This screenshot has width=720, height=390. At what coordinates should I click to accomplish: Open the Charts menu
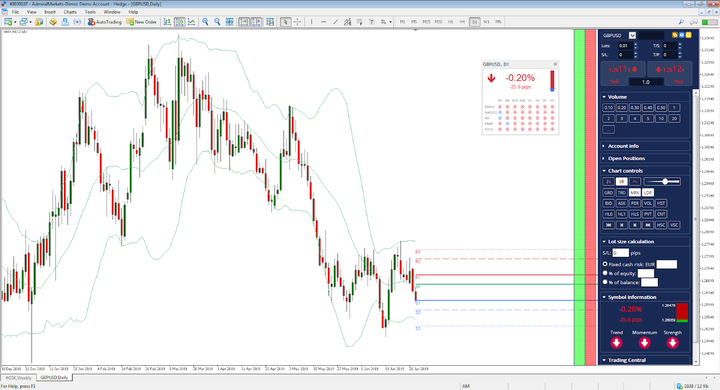pos(70,12)
